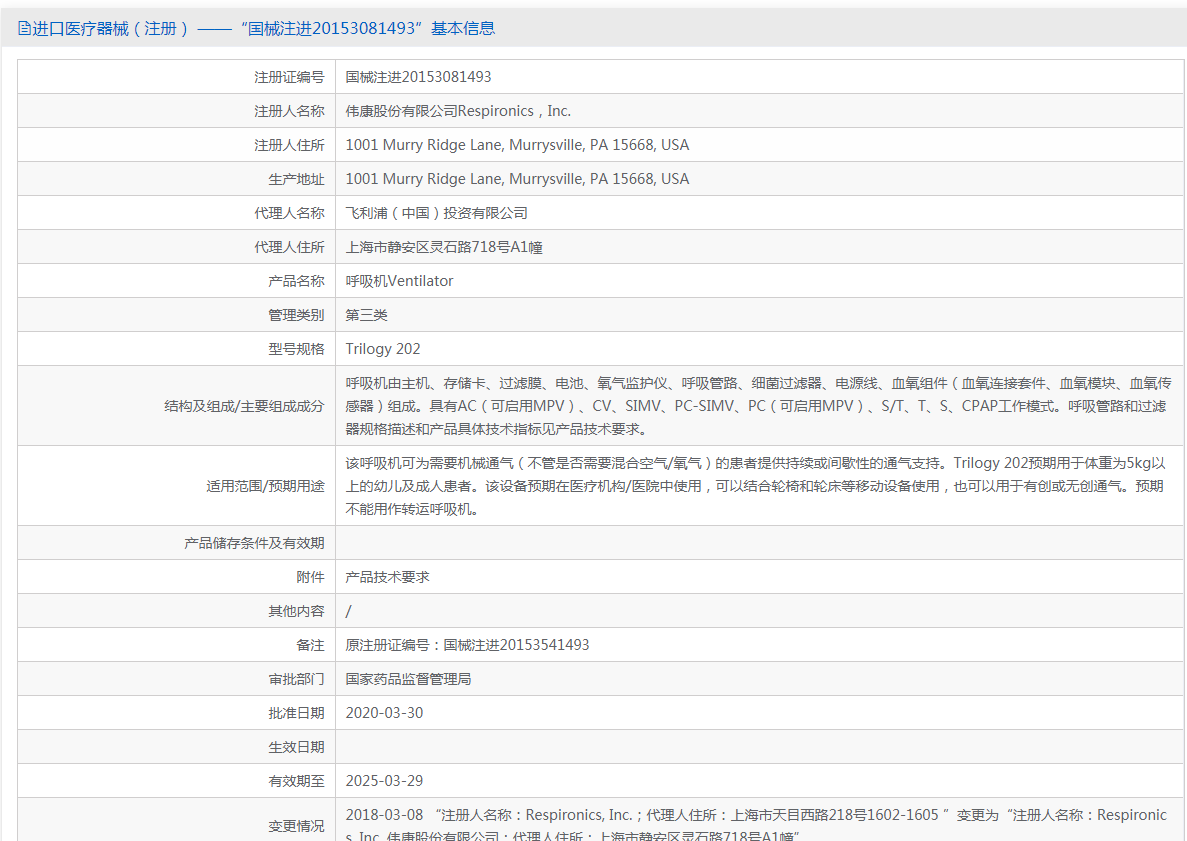Viewport: 1187px width, 841px height.
Task: Click the label '注册人名称'
Action: (x=289, y=111)
